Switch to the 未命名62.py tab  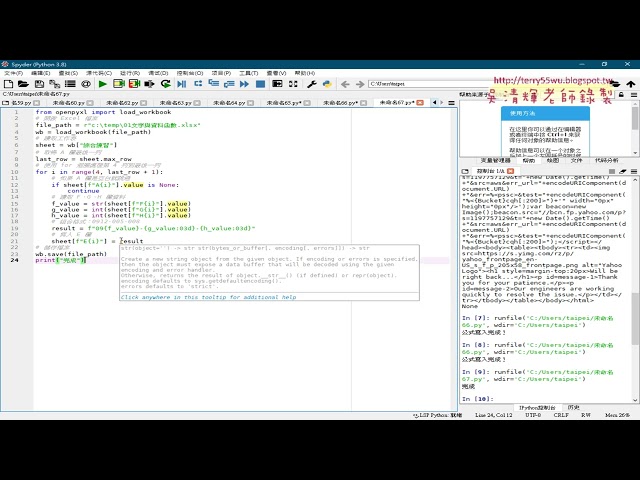tap(122, 103)
